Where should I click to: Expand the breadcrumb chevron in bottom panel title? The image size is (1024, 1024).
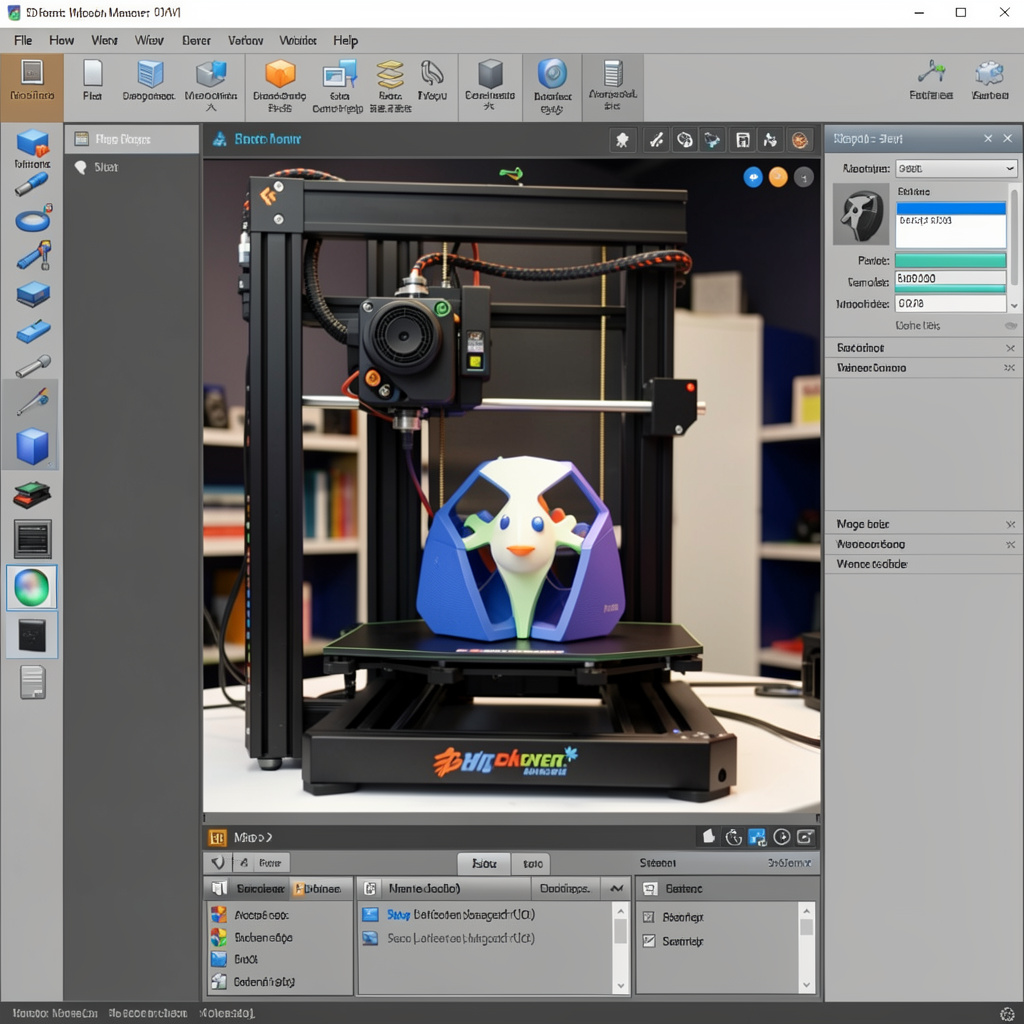tap(268, 837)
